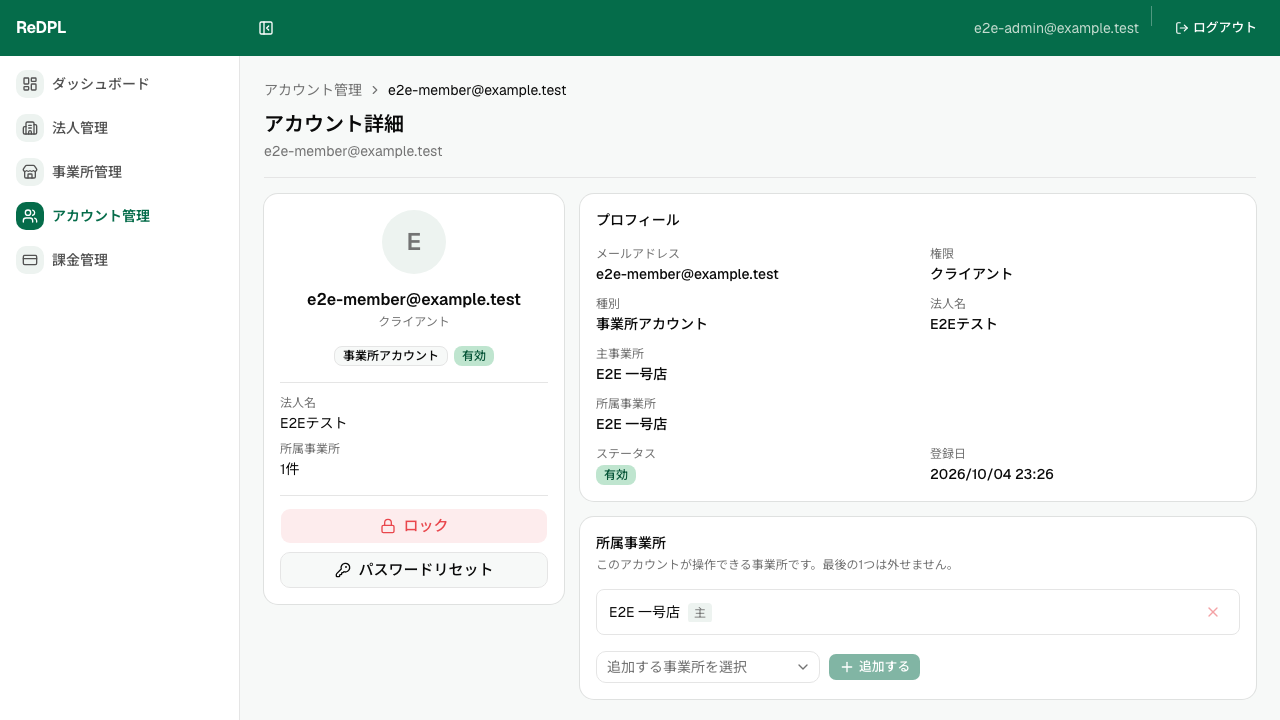
Task: Log out using ログアウト
Action: coord(1216,28)
